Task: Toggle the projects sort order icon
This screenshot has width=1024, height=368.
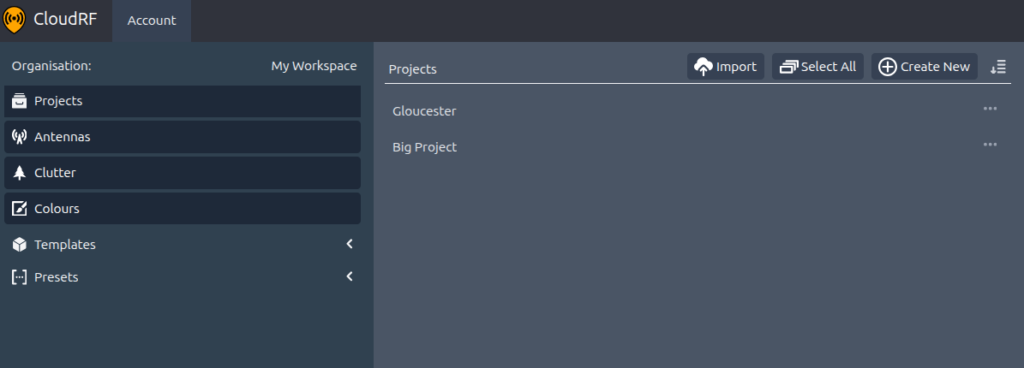Action: tap(998, 67)
